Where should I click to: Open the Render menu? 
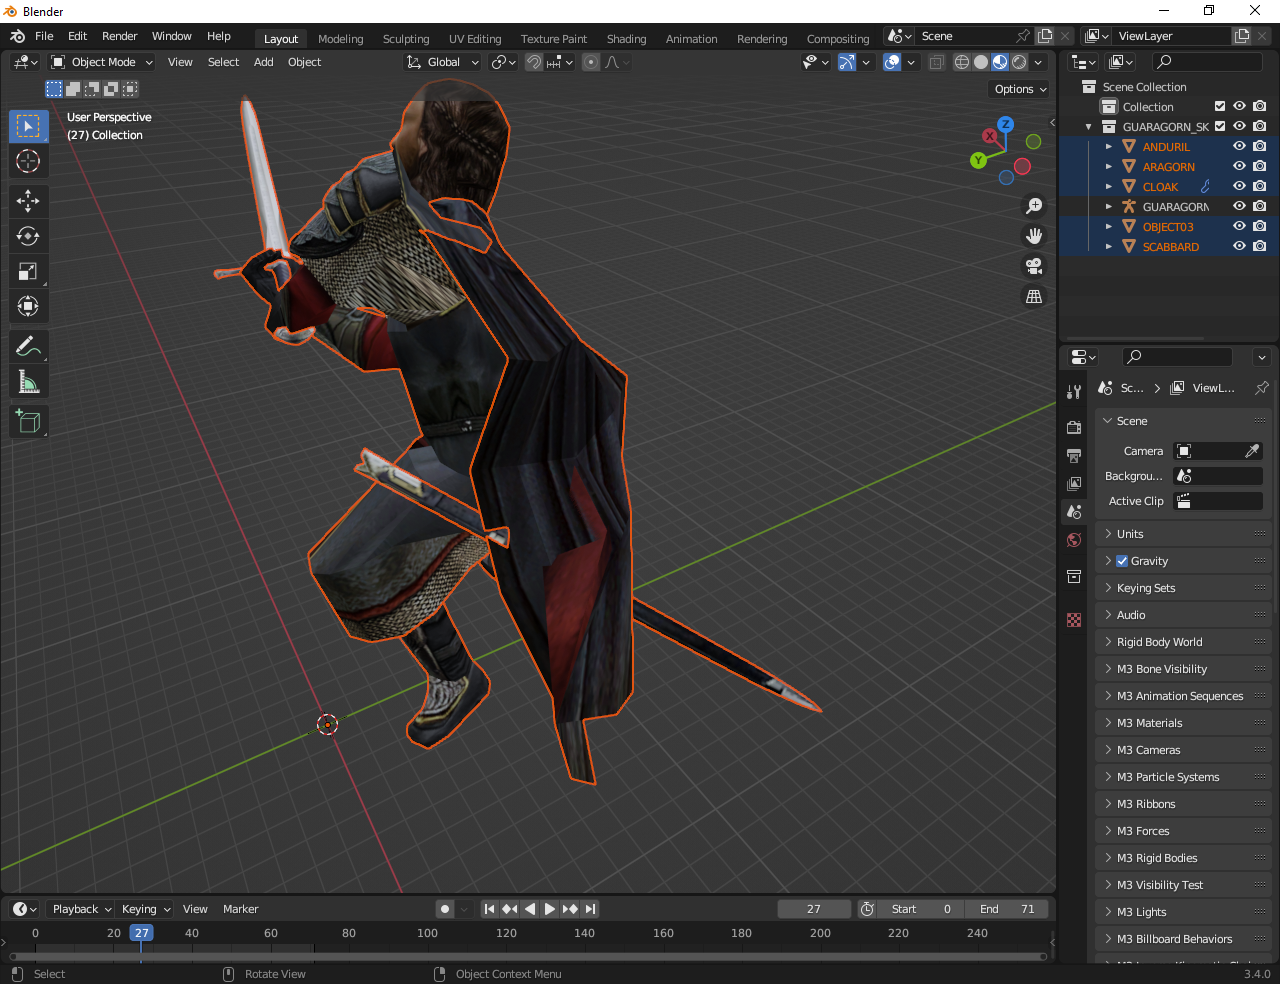click(119, 36)
